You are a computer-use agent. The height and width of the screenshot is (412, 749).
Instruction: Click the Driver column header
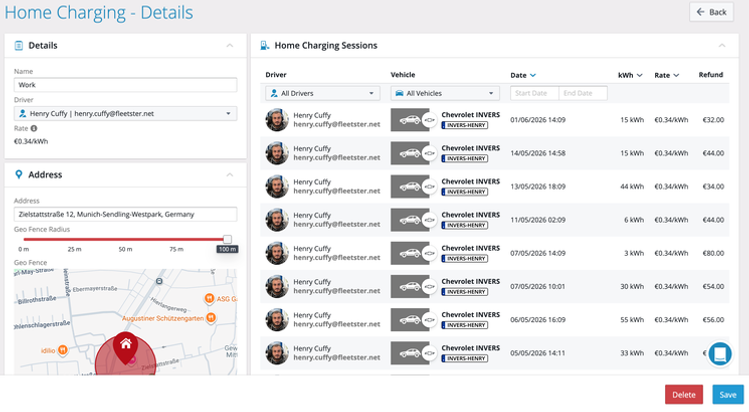click(276, 74)
